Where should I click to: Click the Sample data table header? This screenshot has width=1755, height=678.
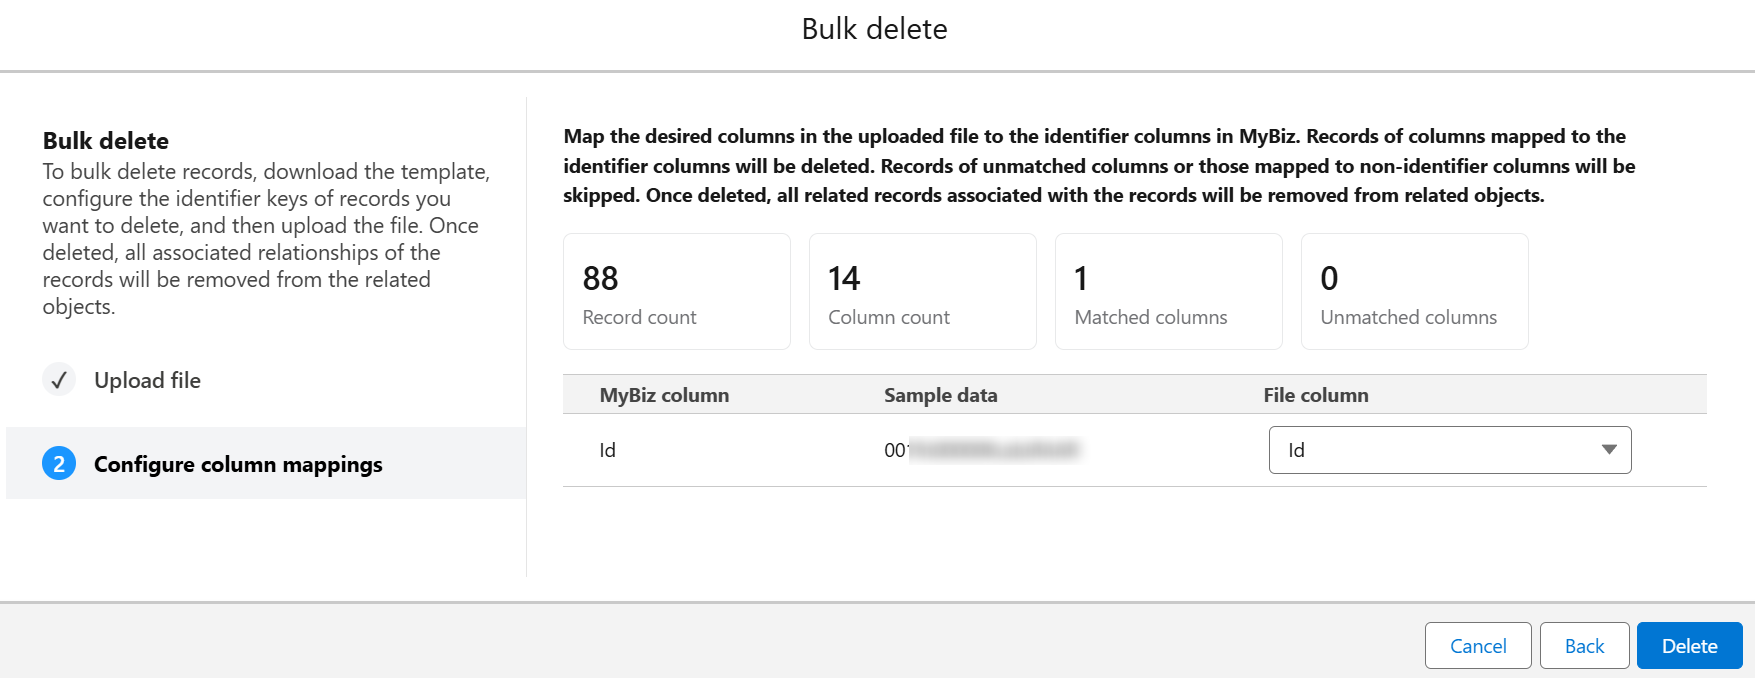point(940,395)
